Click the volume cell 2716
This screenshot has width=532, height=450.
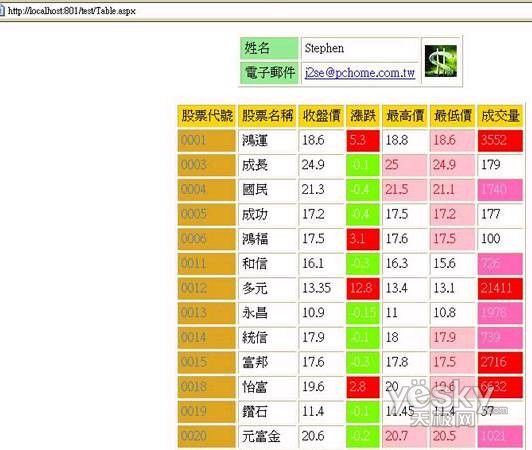pos(500,362)
